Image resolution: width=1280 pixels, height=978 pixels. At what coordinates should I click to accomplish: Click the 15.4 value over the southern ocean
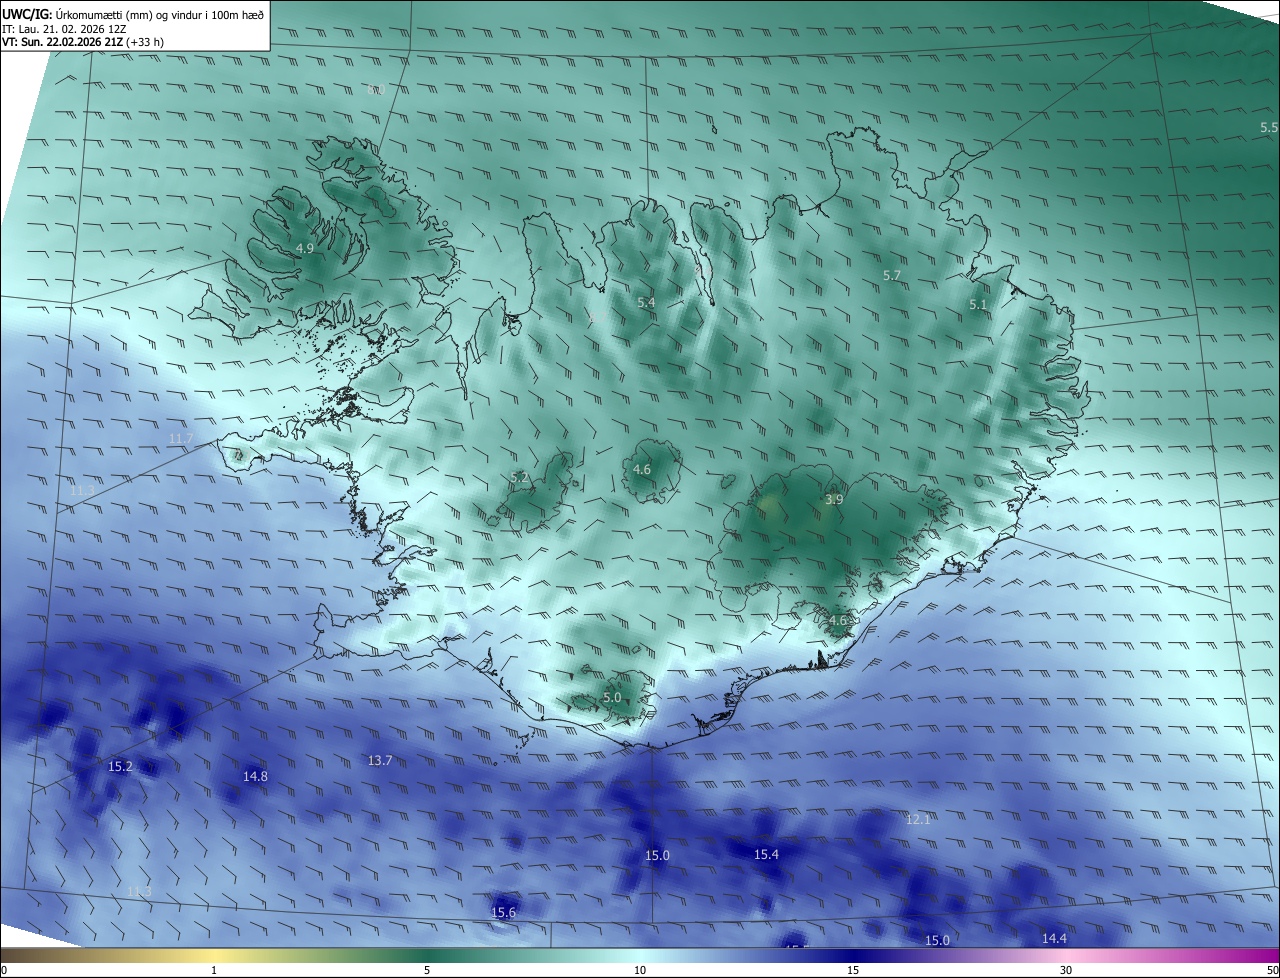[x=766, y=854]
